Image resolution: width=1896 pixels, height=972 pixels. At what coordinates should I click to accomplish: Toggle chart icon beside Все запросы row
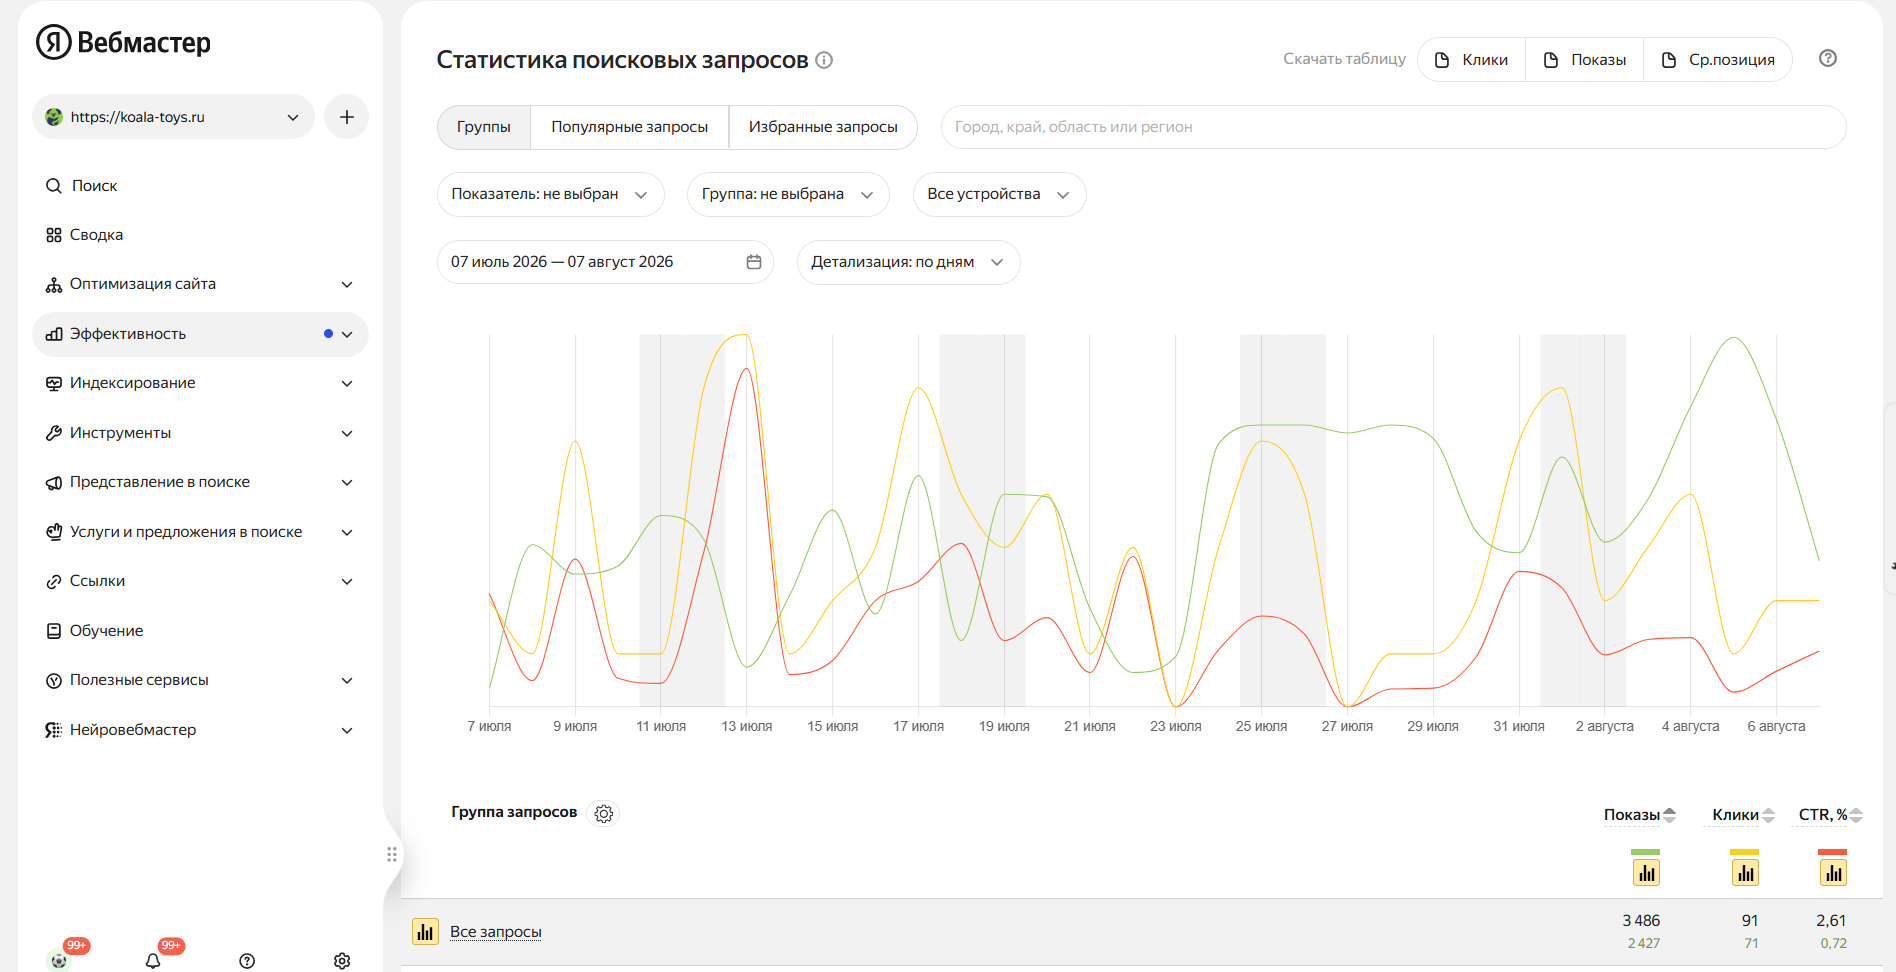pyautogui.click(x=425, y=931)
